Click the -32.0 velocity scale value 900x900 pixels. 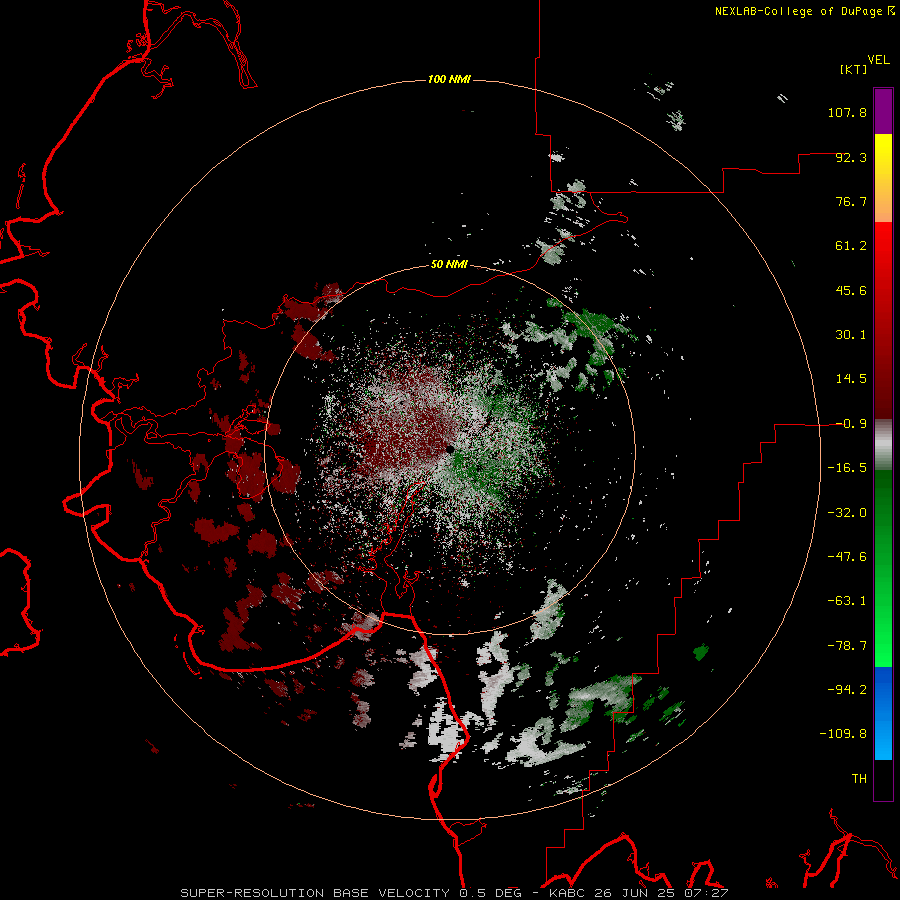pos(847,513)
